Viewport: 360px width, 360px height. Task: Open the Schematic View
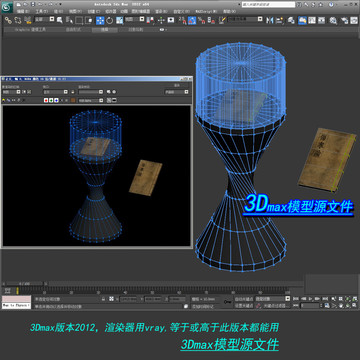point(321,20)
